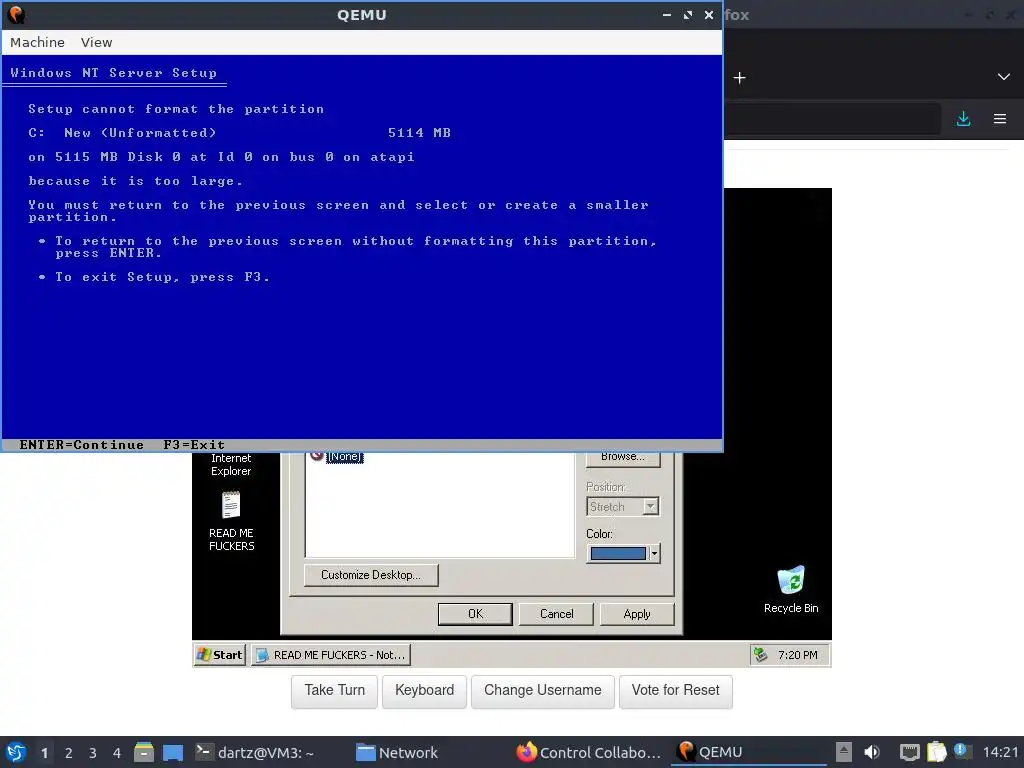Viewport: 1024px width, 768px height.
Task: Click the ENTER=Continue status text
Action: click(x=81, y=445)
